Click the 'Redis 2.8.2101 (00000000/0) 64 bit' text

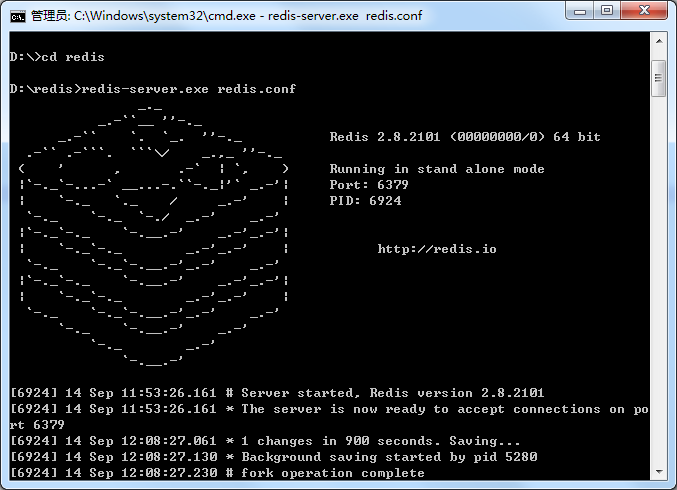pyautogui.click(x=465, y=137)
